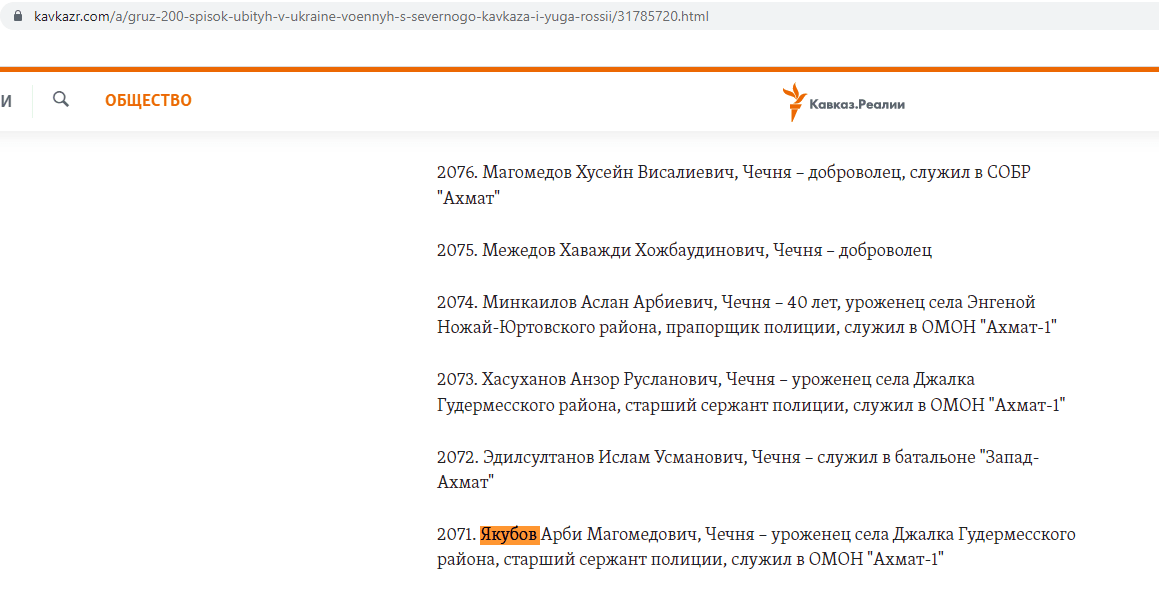Click entry 2072 Эдилсултанов Ислам Усманович
Image resolution: width=1159 pixels, height=590 pixels.
click(738, 470)
